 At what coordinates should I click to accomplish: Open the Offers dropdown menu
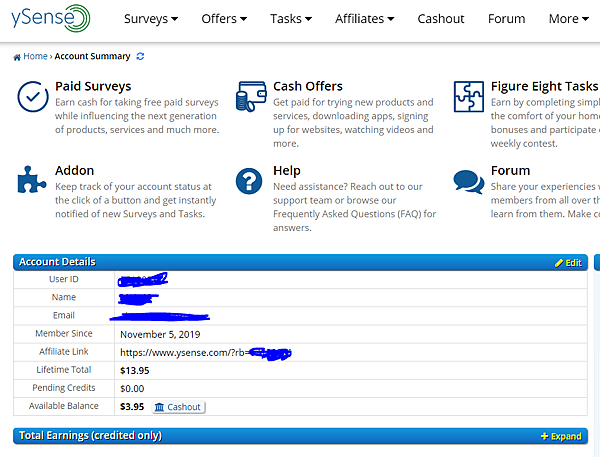(224, 19)
